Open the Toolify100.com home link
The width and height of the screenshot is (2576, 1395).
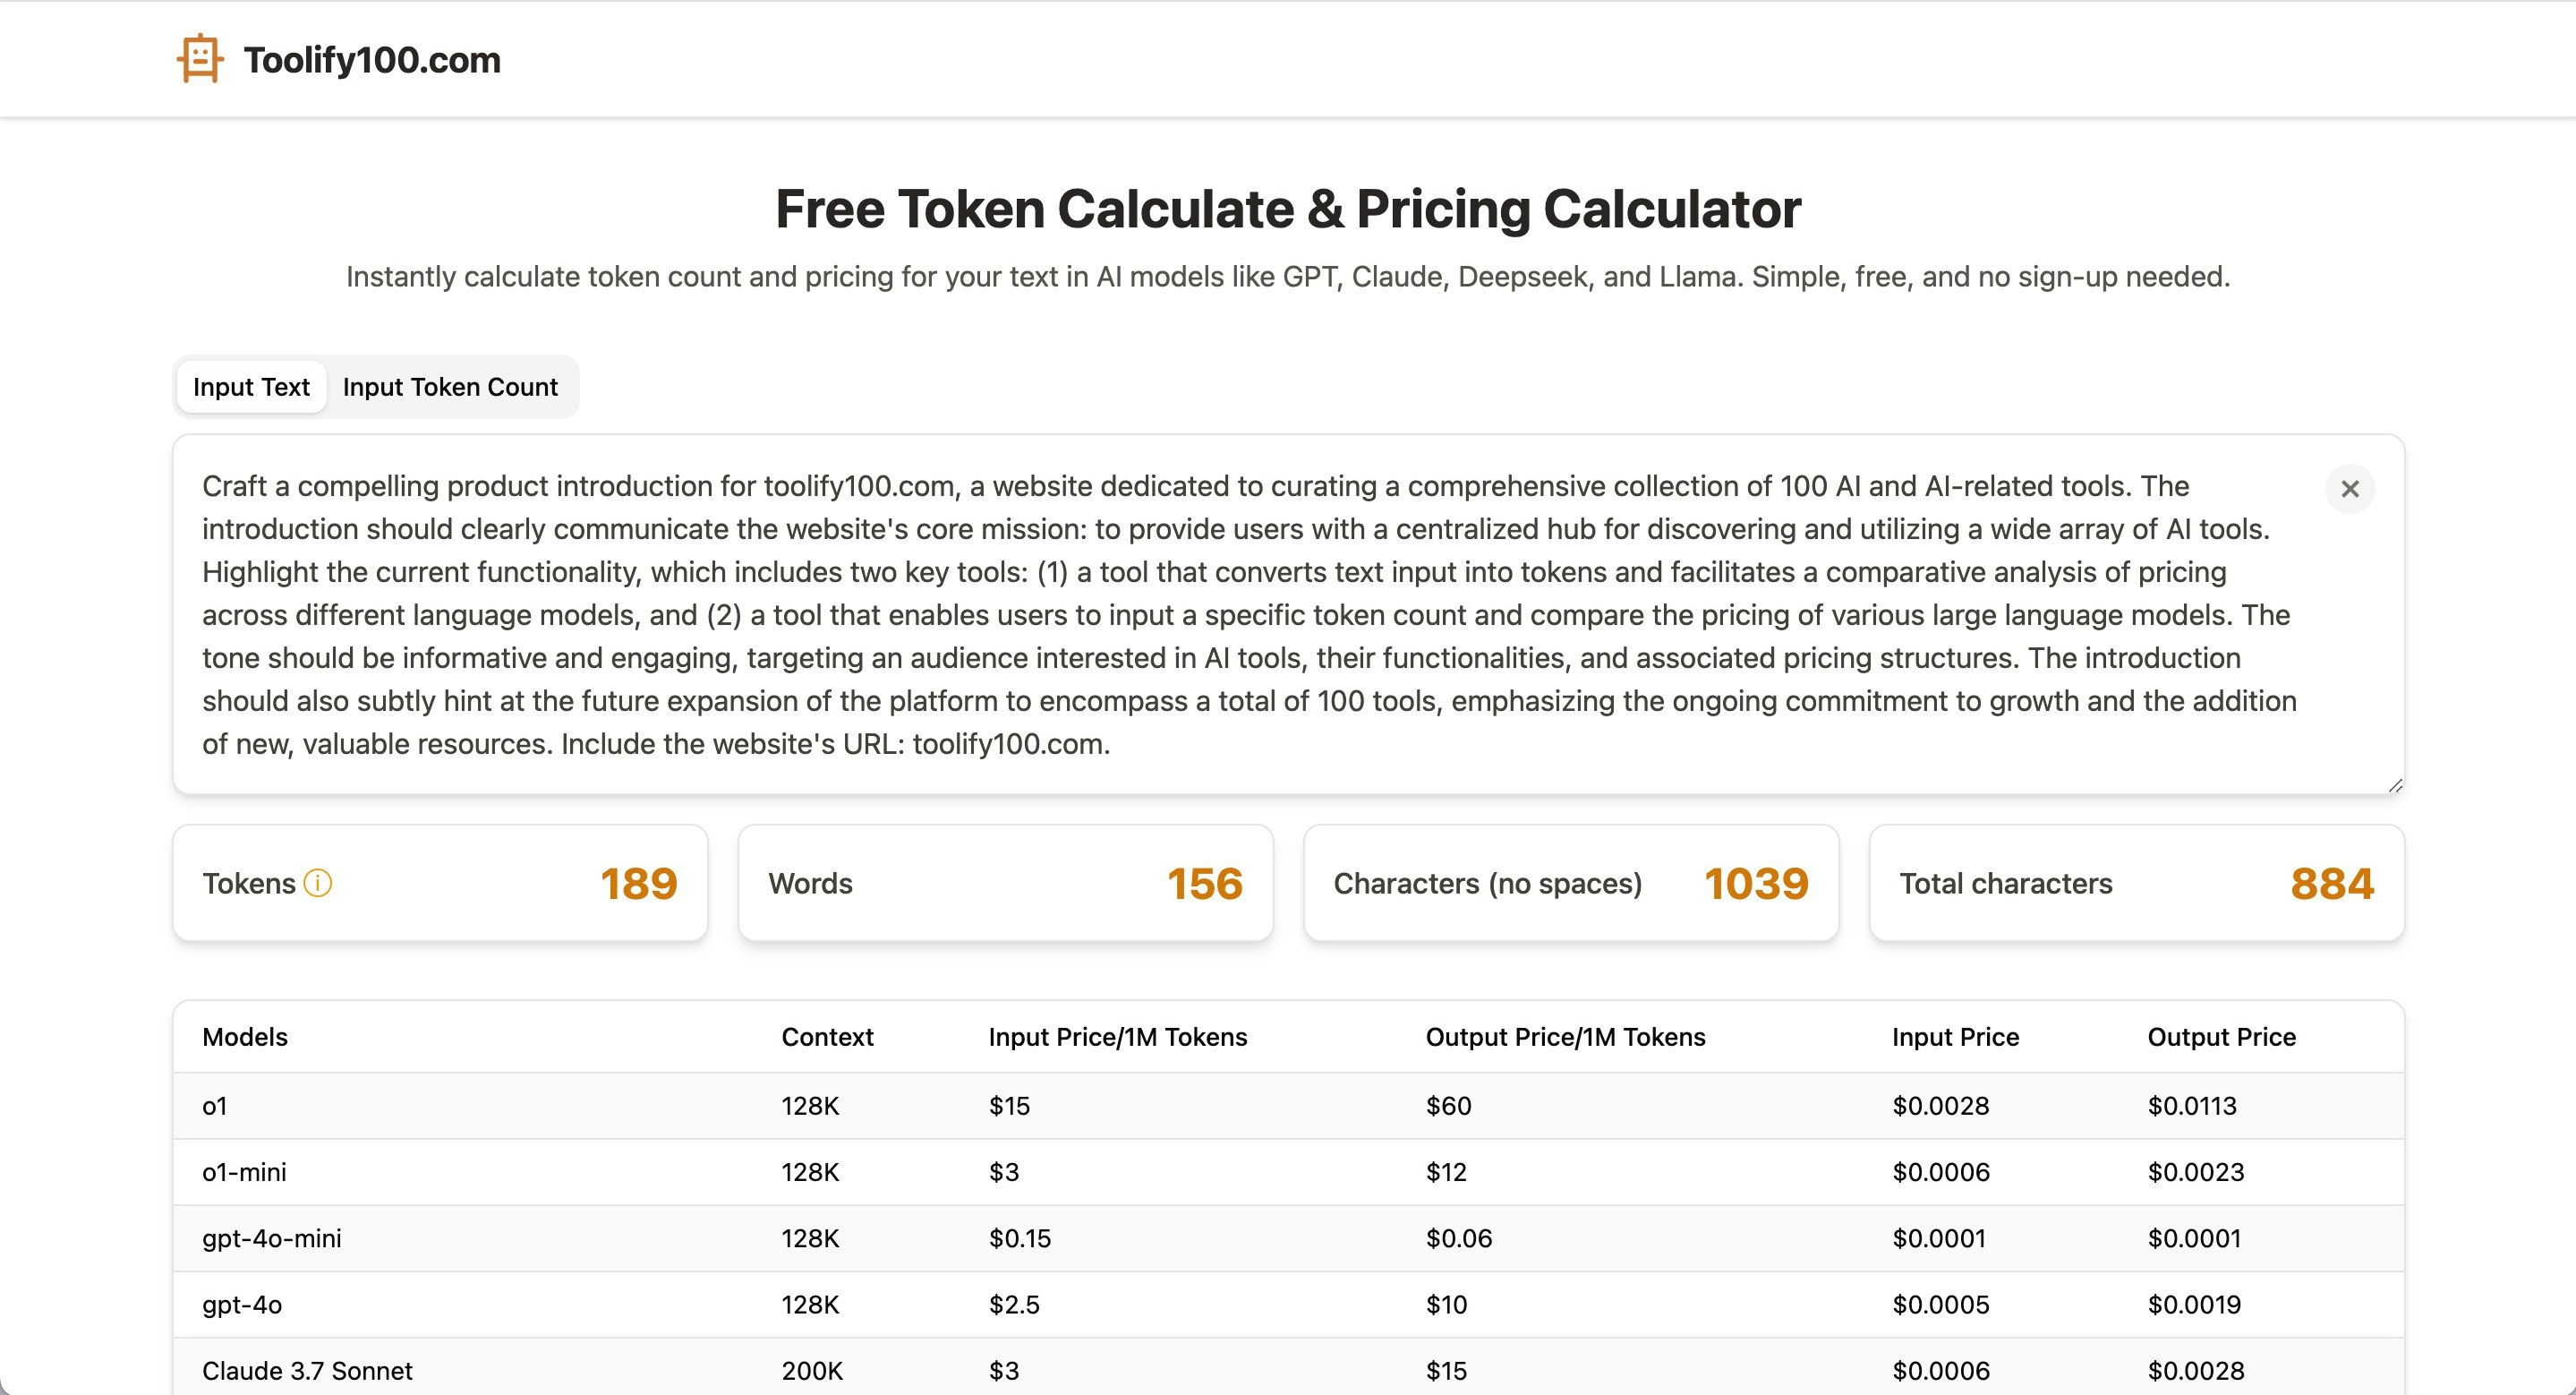pos(372,60)
